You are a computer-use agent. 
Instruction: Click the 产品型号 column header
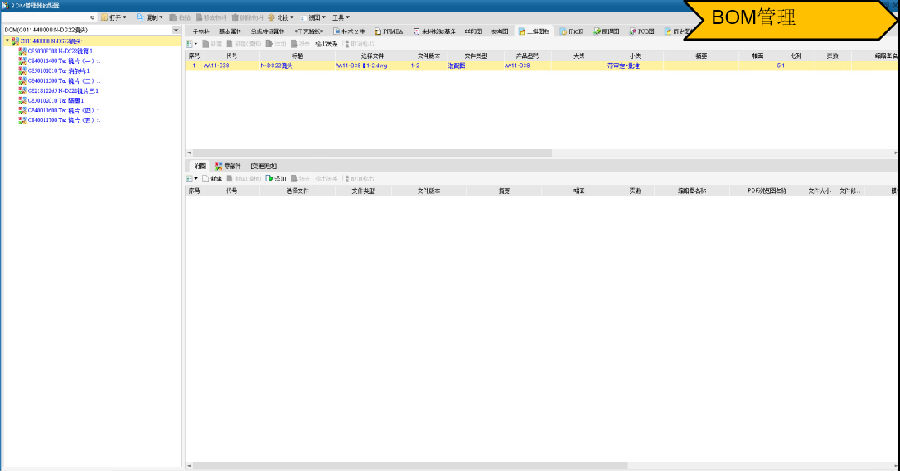[527, 56]
